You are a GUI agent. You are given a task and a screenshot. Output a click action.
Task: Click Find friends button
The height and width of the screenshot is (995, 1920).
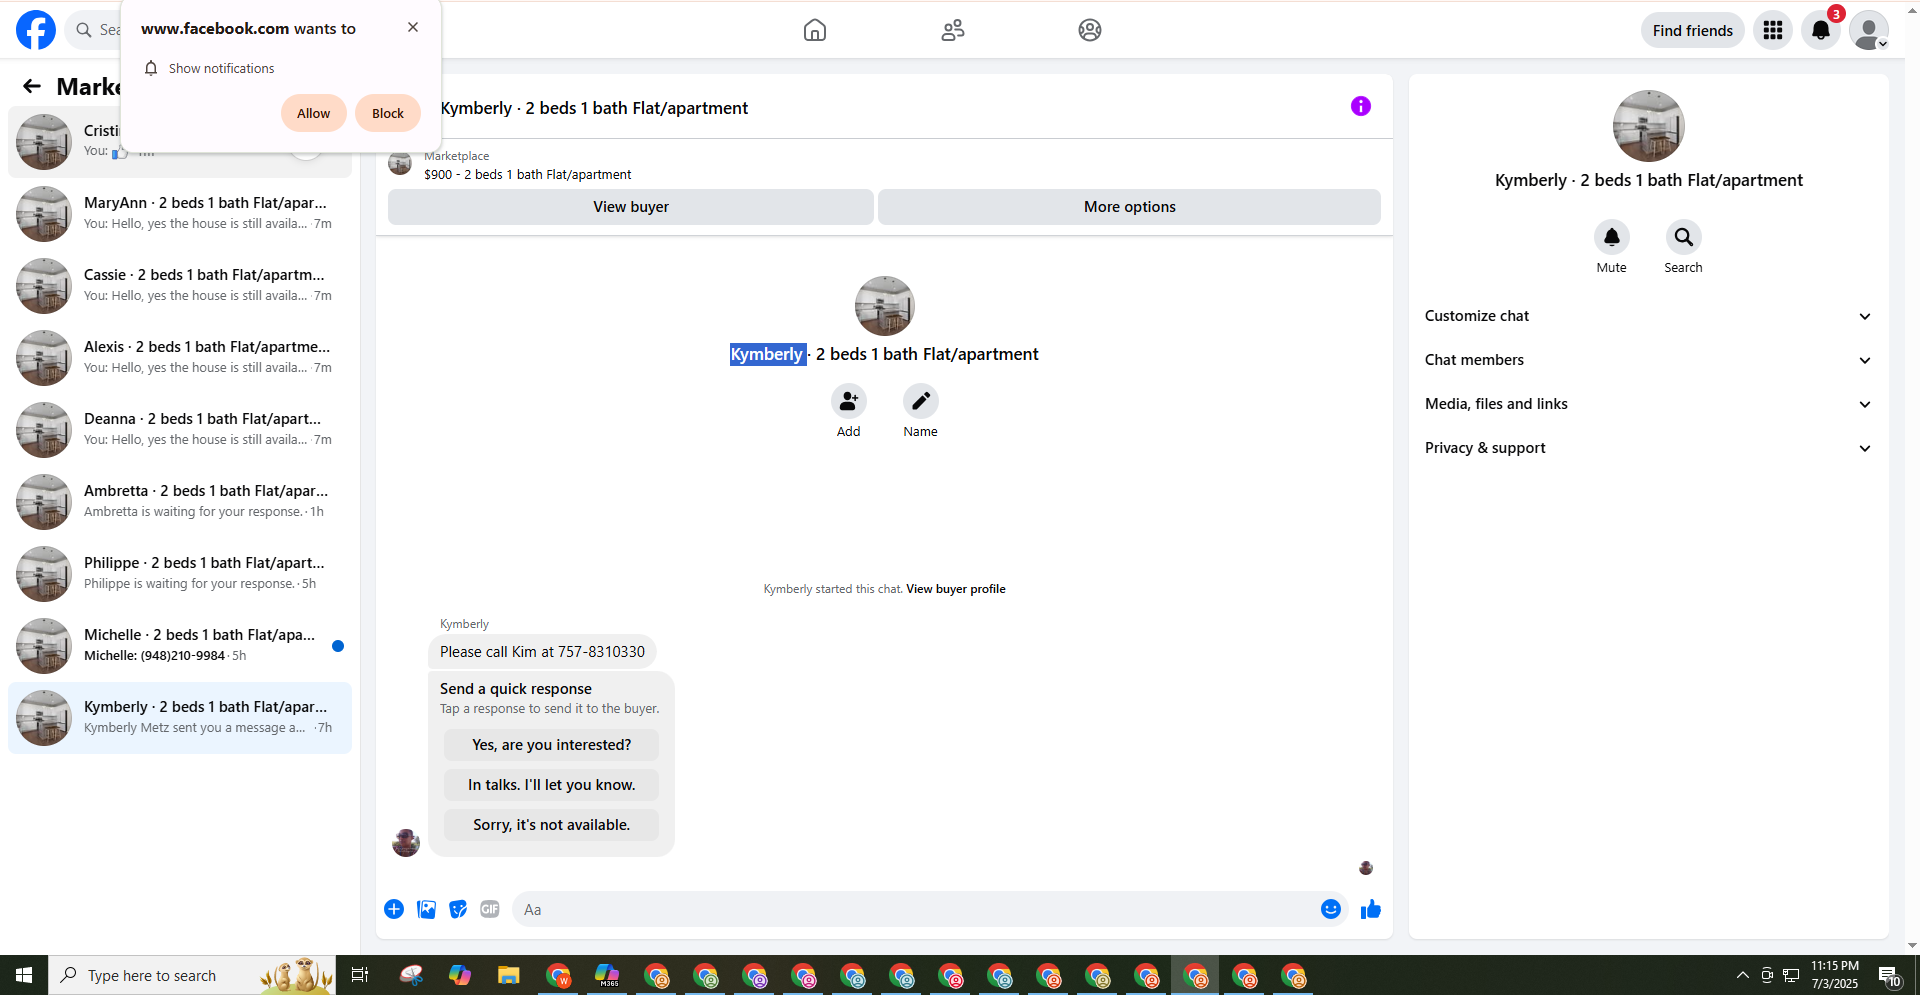[1693, 30]
